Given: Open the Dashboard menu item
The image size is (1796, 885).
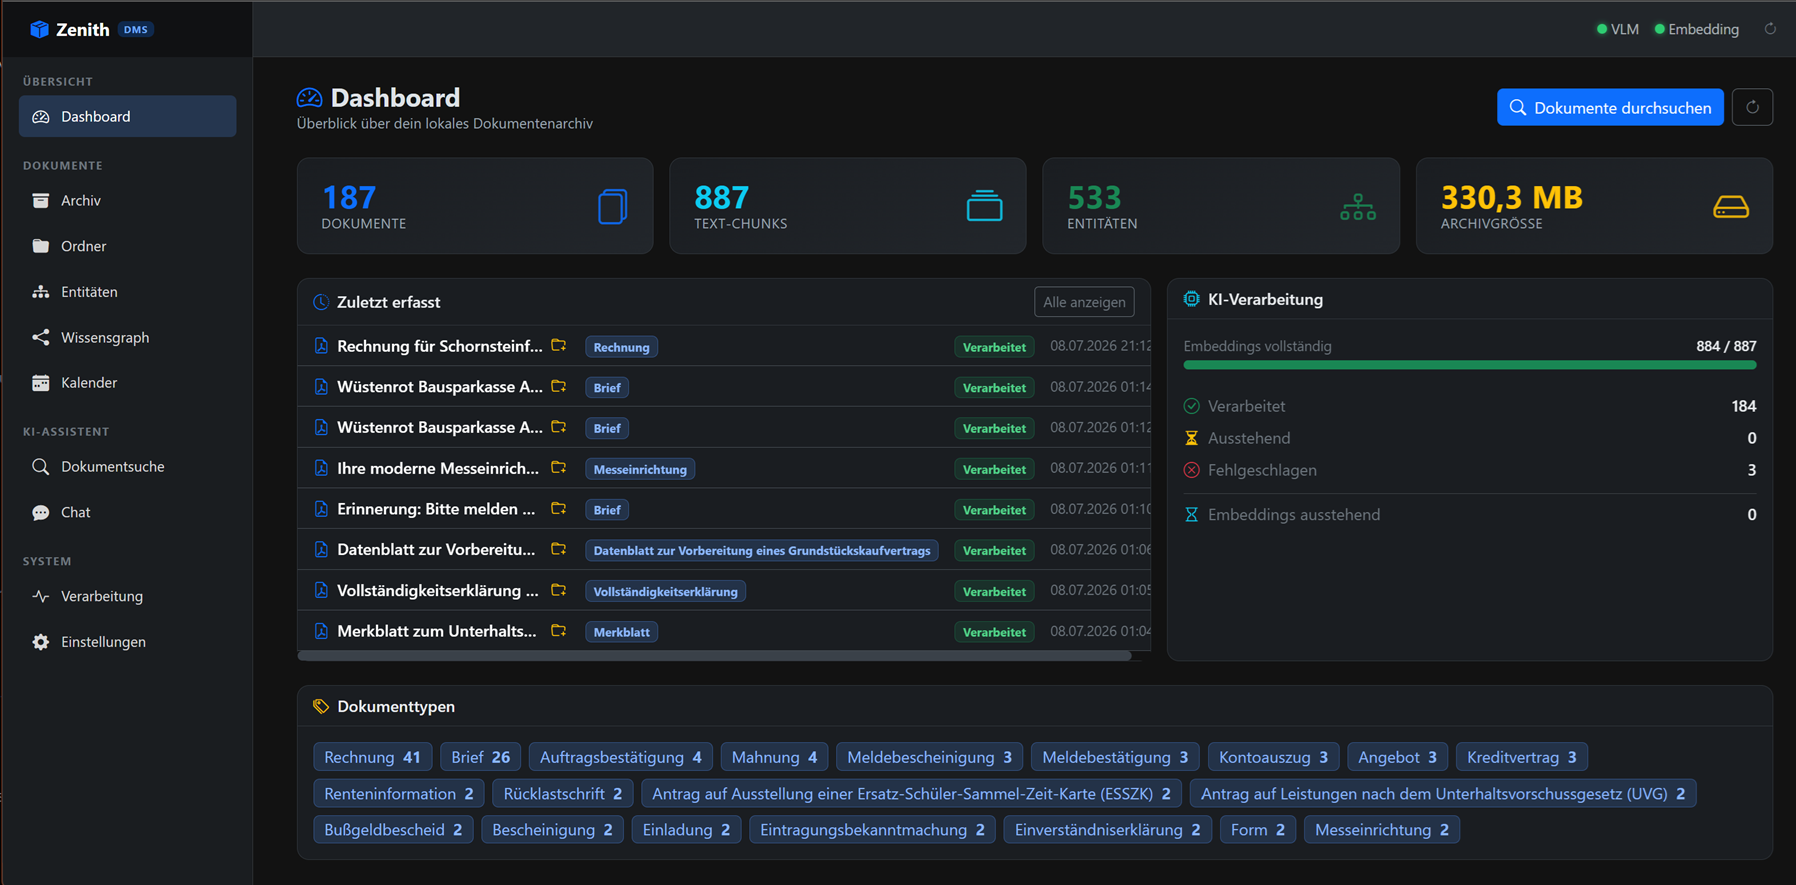Looking at the screenshot, I should click(128, 116).
